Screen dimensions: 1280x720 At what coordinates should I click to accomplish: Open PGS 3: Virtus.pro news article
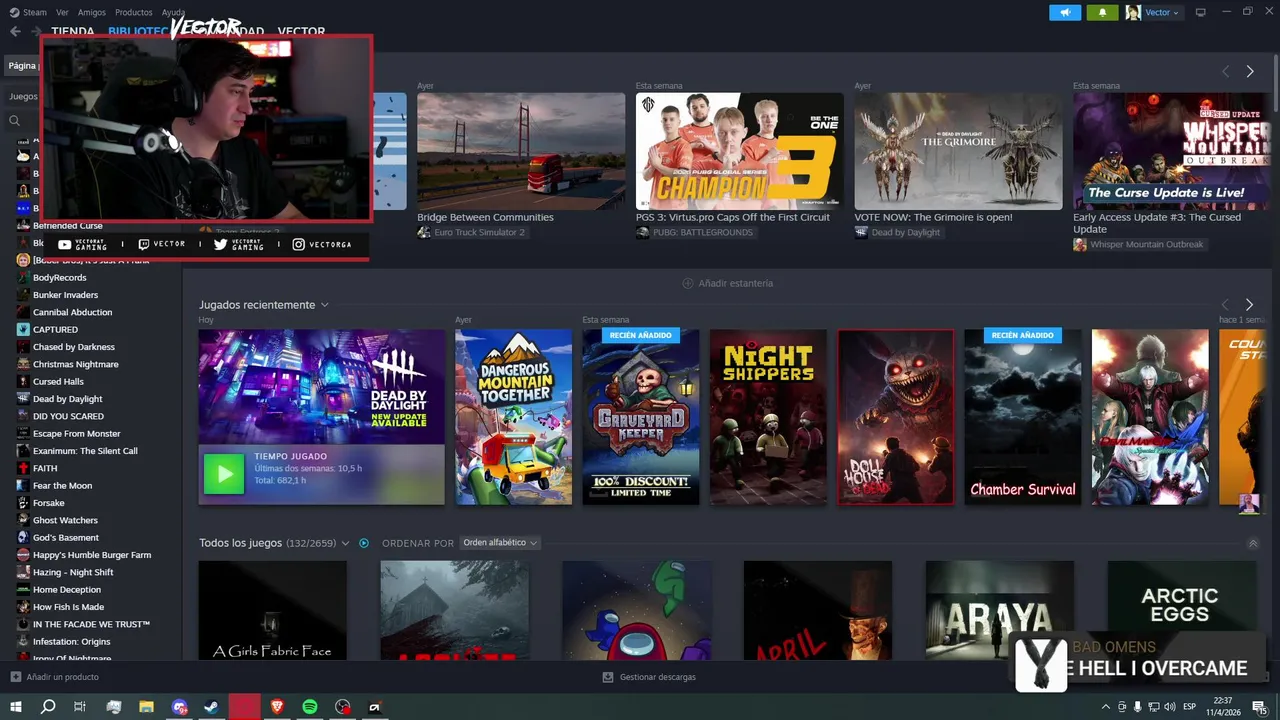[733, 217]
